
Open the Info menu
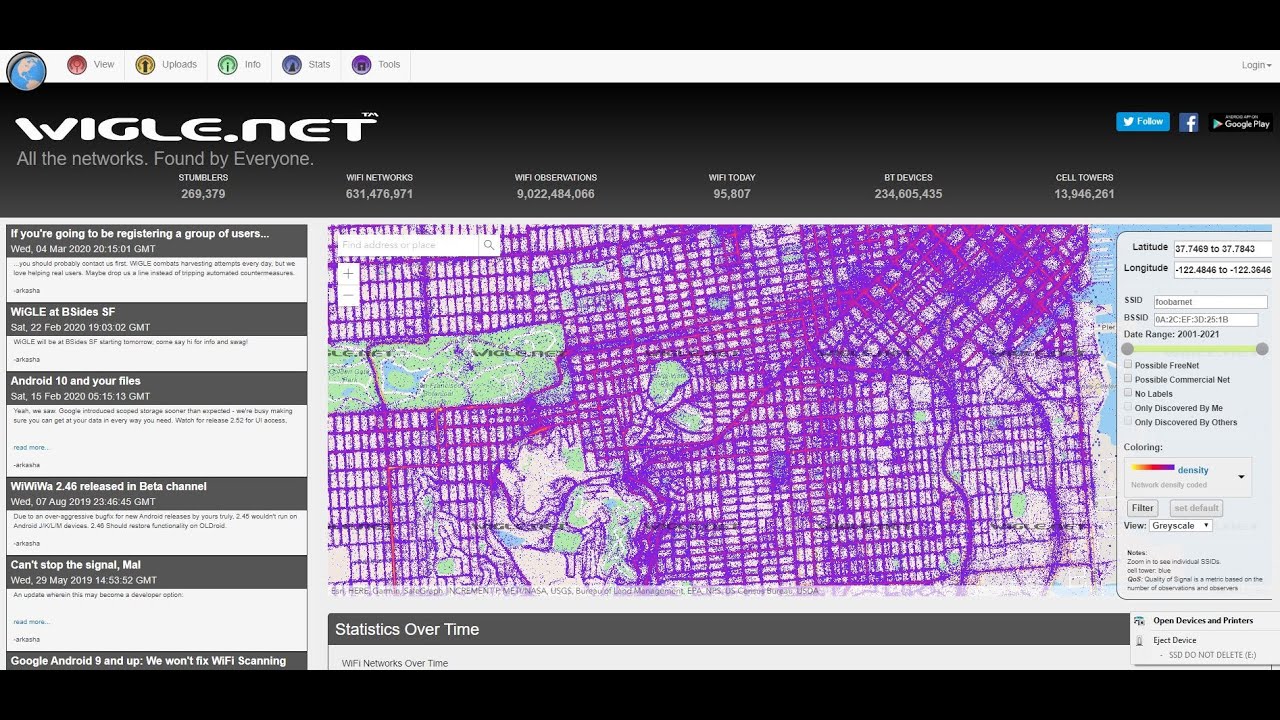[240, 65]
